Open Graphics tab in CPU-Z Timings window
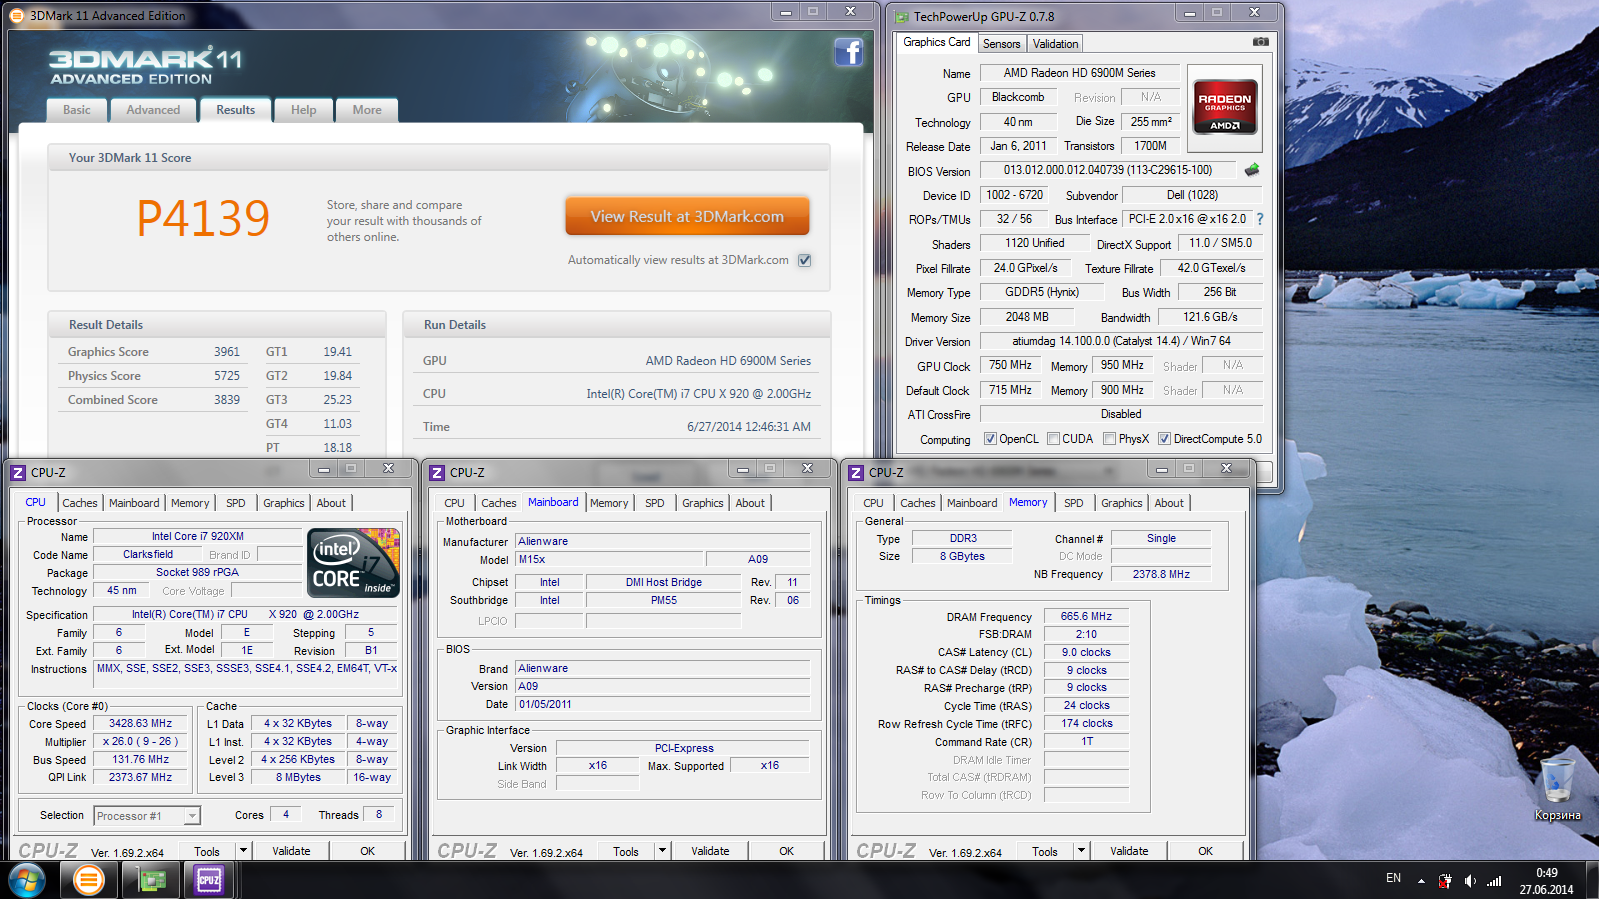 [x=1122, y=503]
